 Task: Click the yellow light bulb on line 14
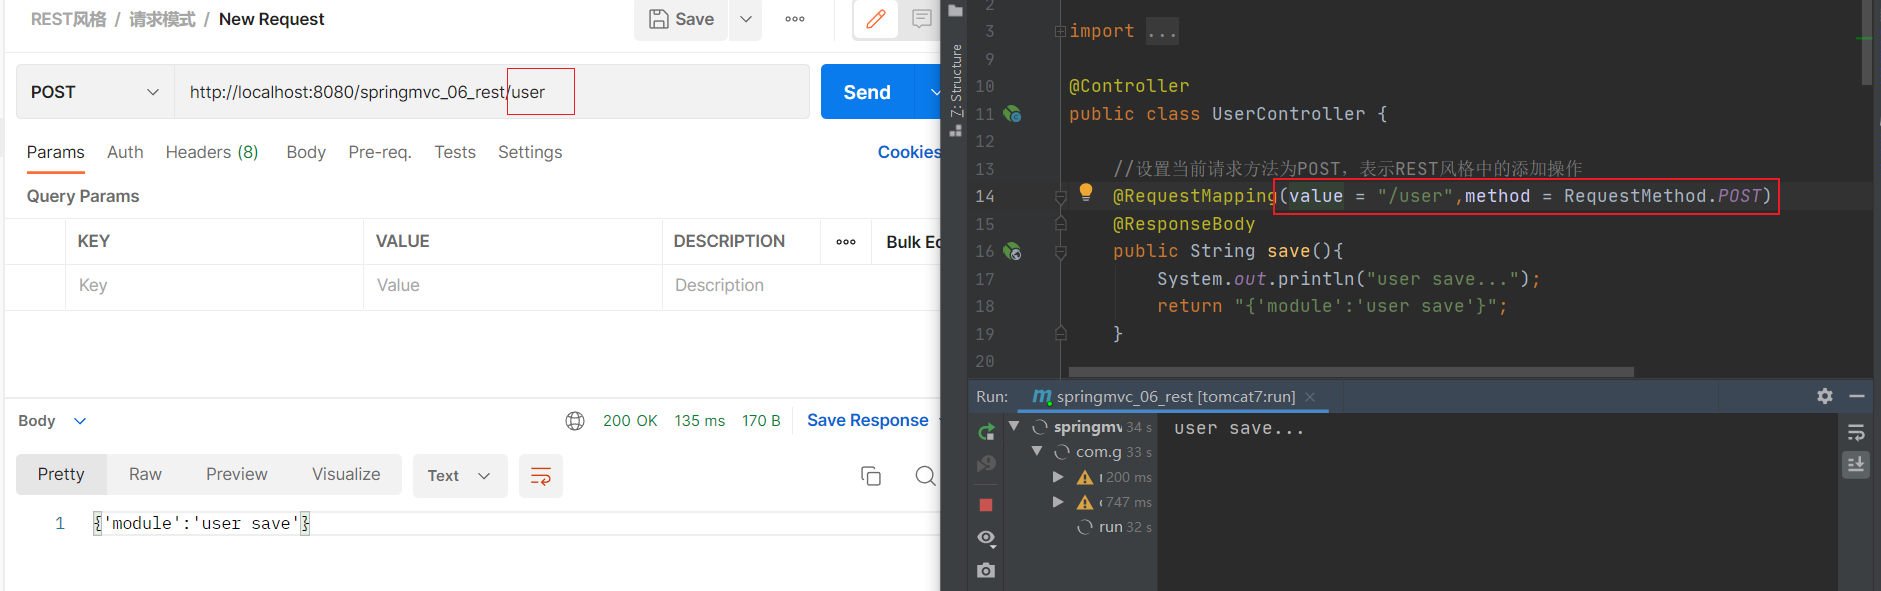pyautogui.click(x=1086, y=192)
